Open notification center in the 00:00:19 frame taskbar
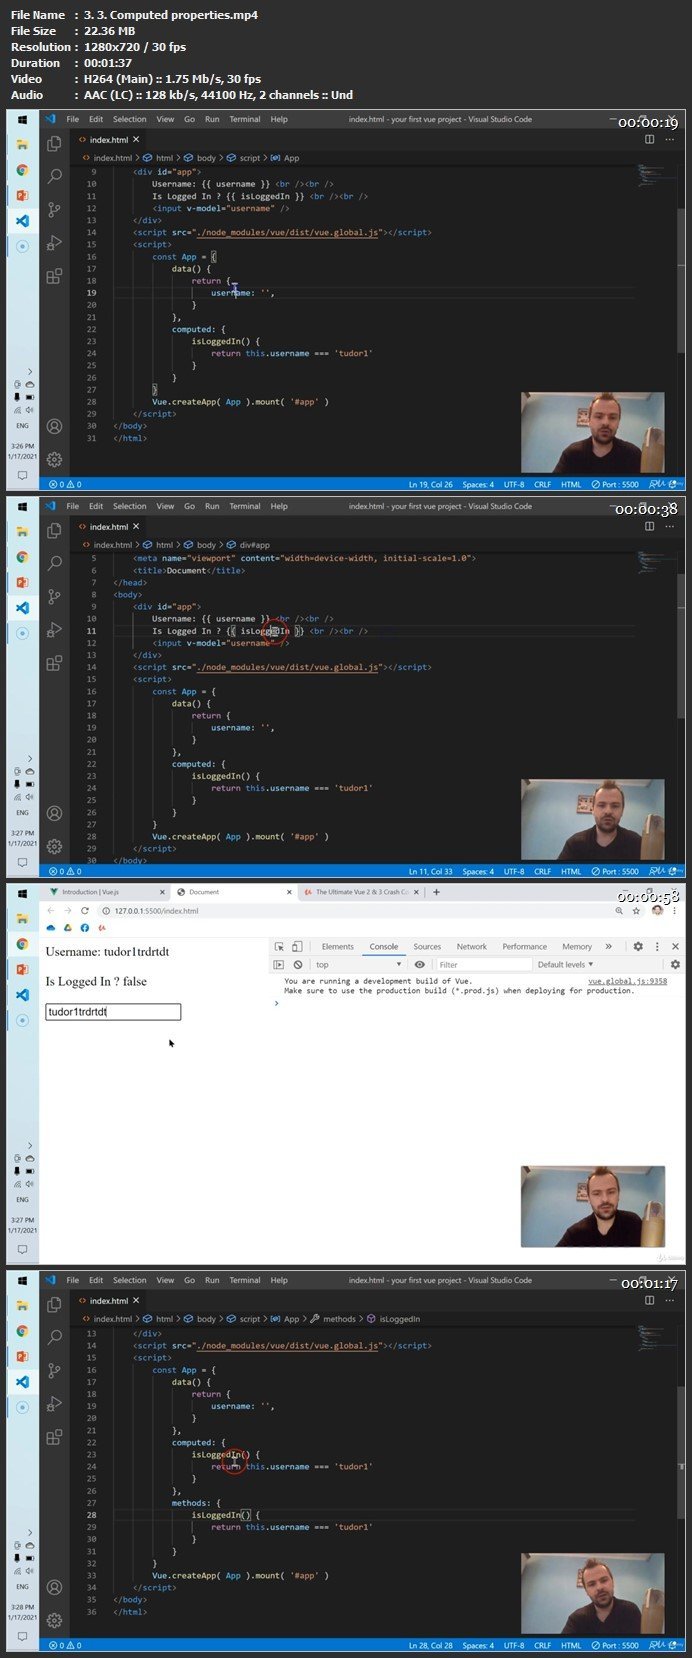Image resolution: width=692 pixels, height=1658 pixels. 22,475
